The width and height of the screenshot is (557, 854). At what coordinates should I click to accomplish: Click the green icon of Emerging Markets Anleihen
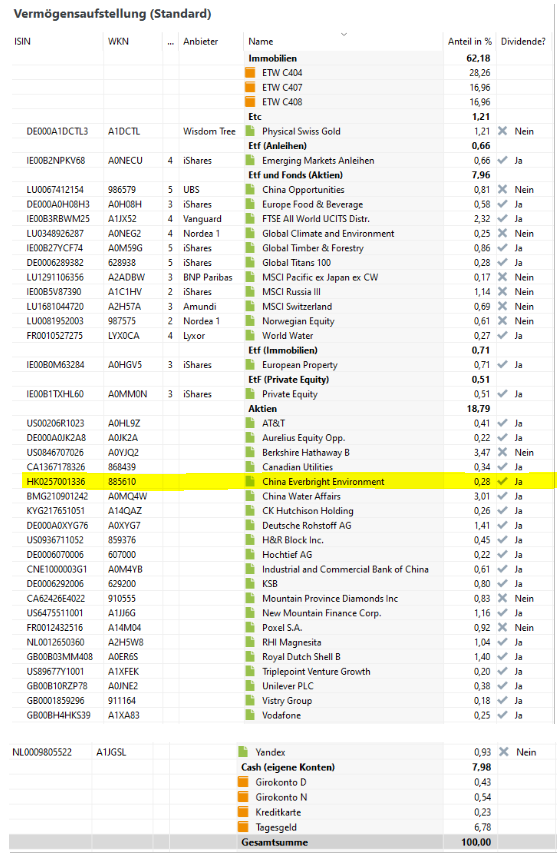250,160
